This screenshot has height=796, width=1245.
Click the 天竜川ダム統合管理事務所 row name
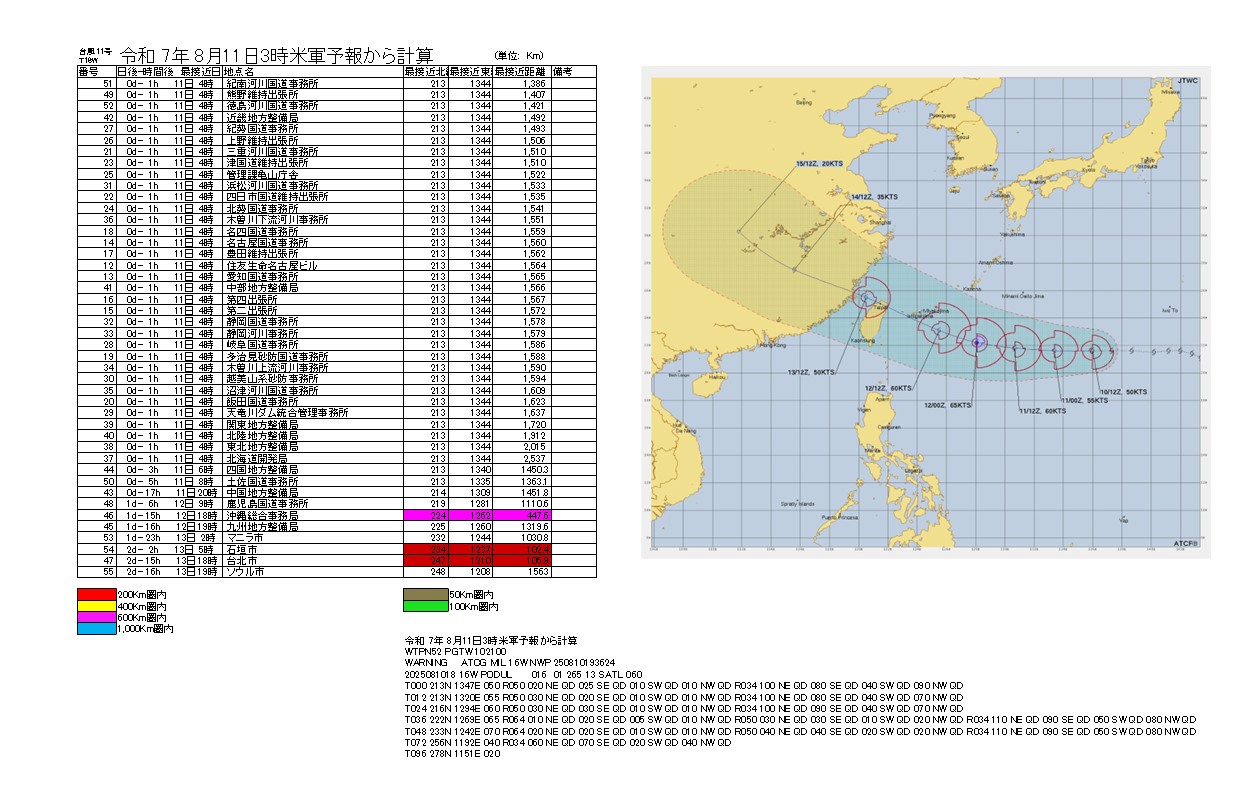coord(287,412)
